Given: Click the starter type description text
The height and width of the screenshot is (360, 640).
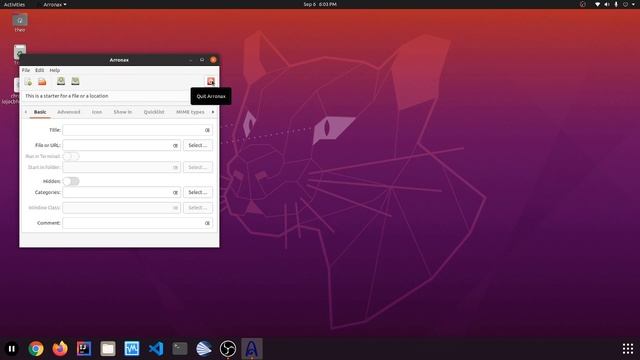Looking at the screenshot, I should (x=67, y=96).
